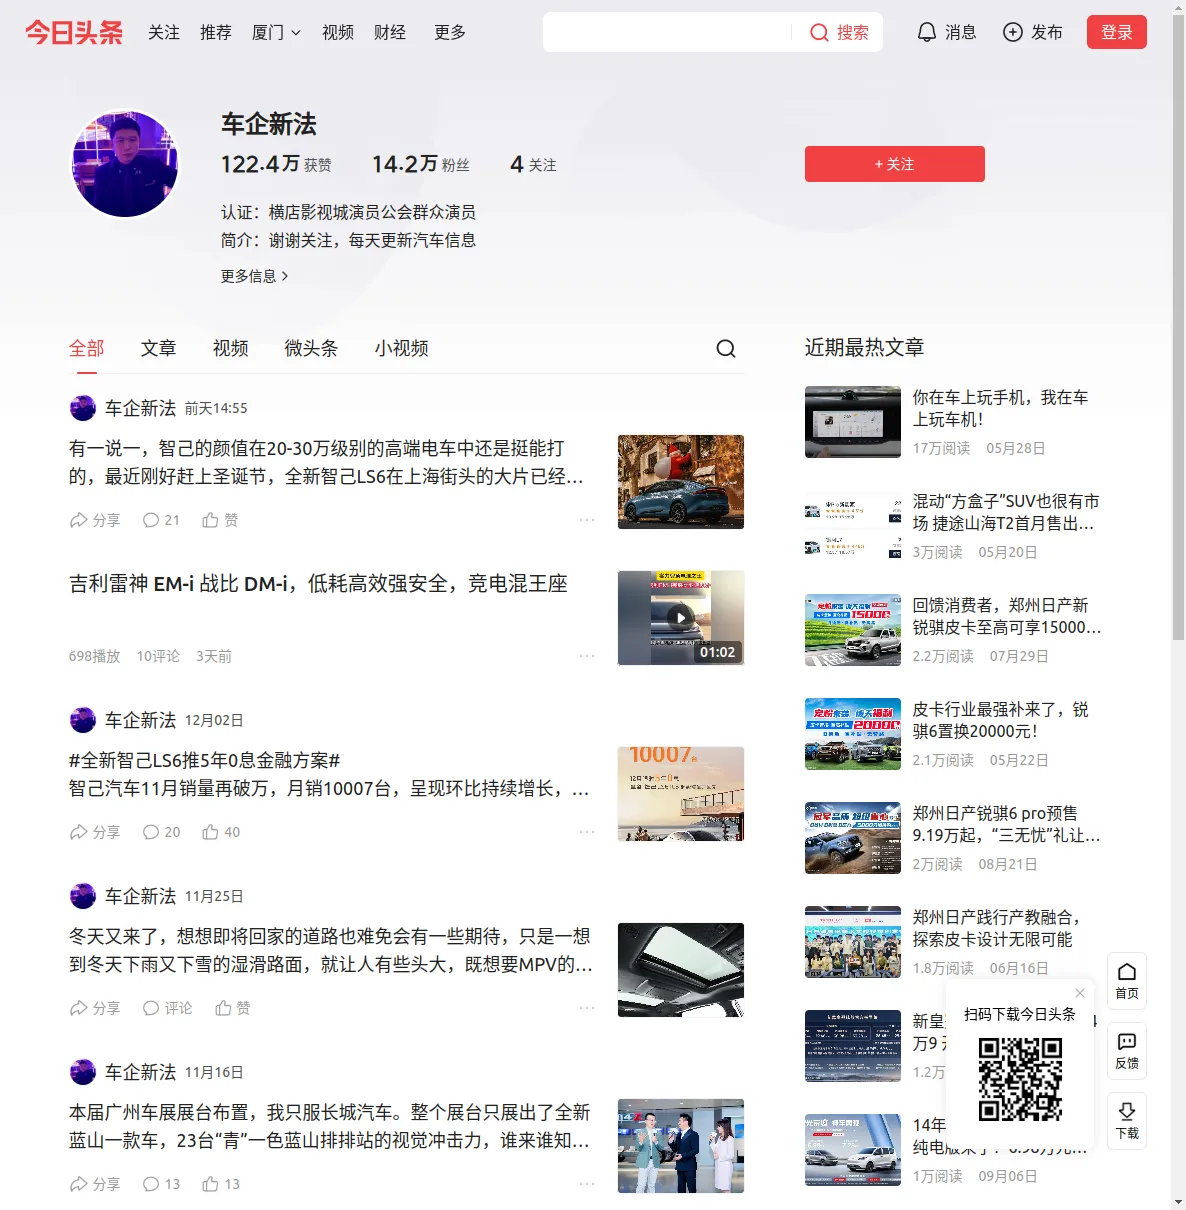This screenshot has width=1186, height=1210.
Task: Share the 智己颜值 post
Action: [94, 520]
